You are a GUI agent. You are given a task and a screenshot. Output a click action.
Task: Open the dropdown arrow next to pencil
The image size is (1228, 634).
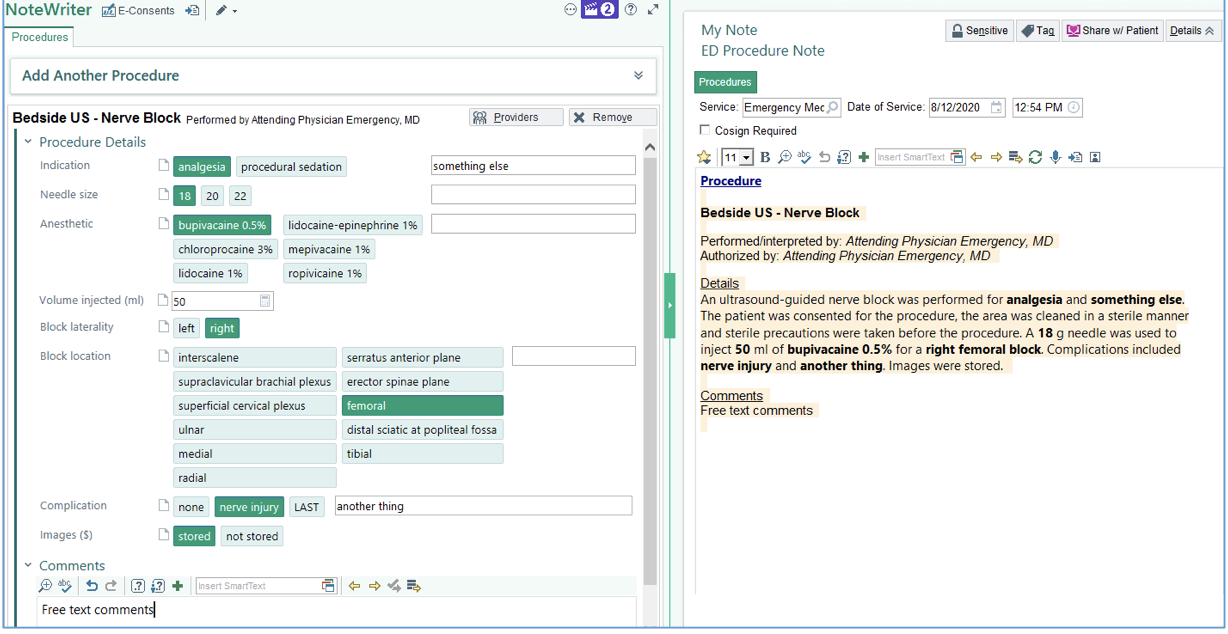(235, 12)
